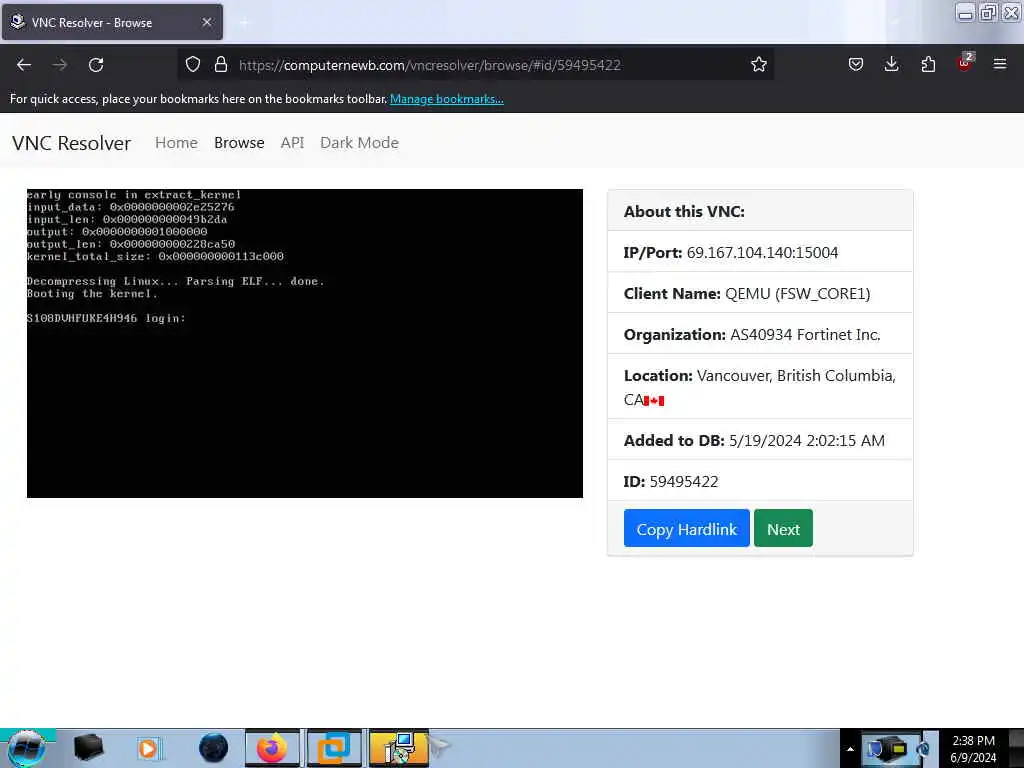Open the dark globe taskbar icon

(214, 748)
